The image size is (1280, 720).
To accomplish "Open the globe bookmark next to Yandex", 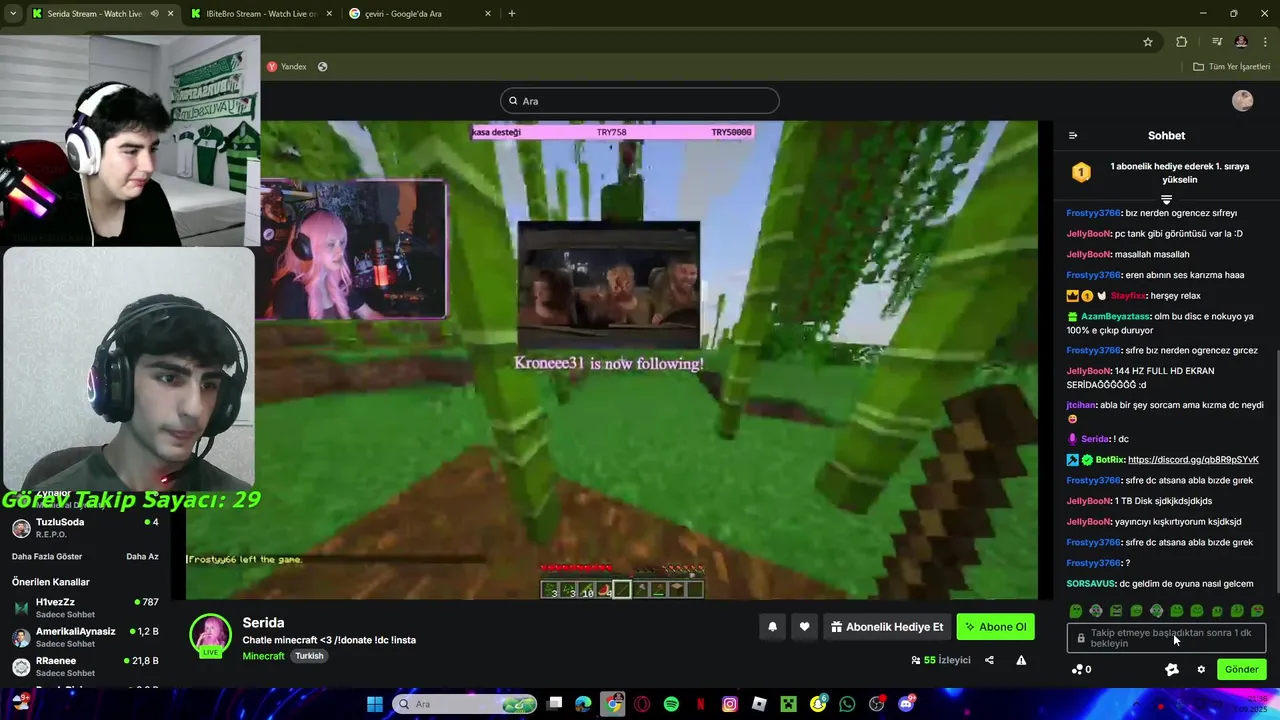I will [322, 66].
